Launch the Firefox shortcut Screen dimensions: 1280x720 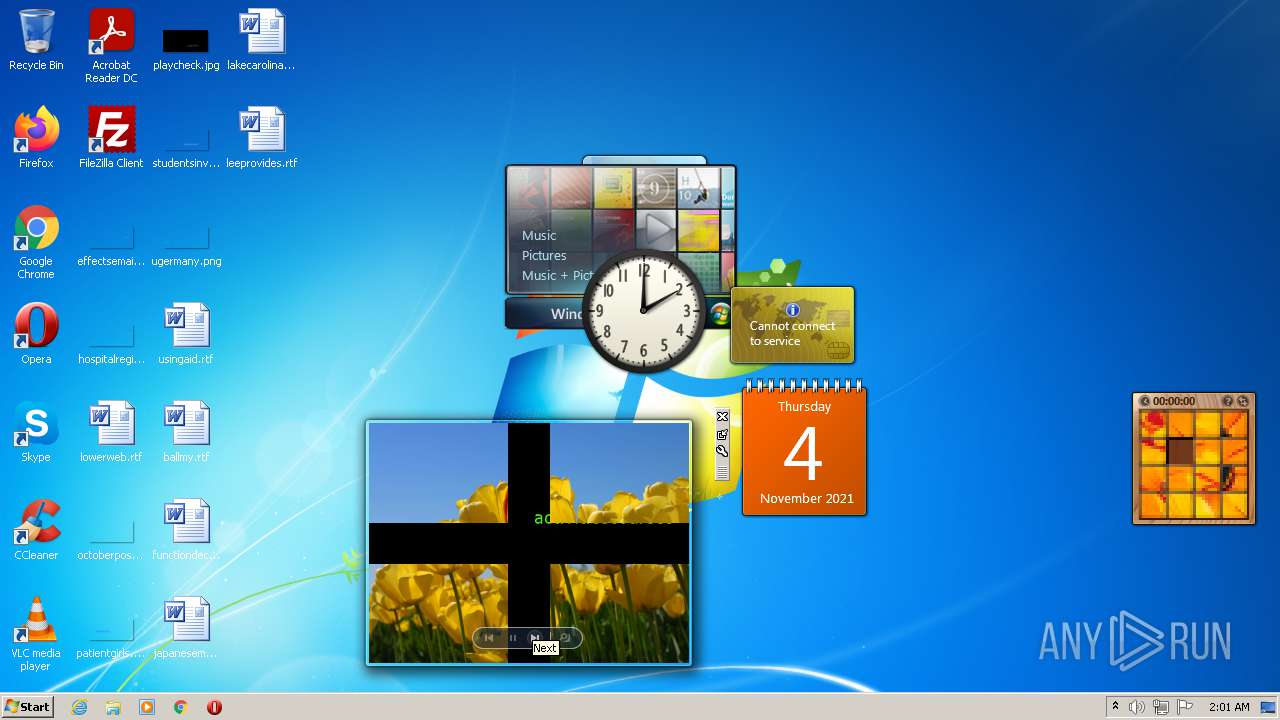click(36, 138)
